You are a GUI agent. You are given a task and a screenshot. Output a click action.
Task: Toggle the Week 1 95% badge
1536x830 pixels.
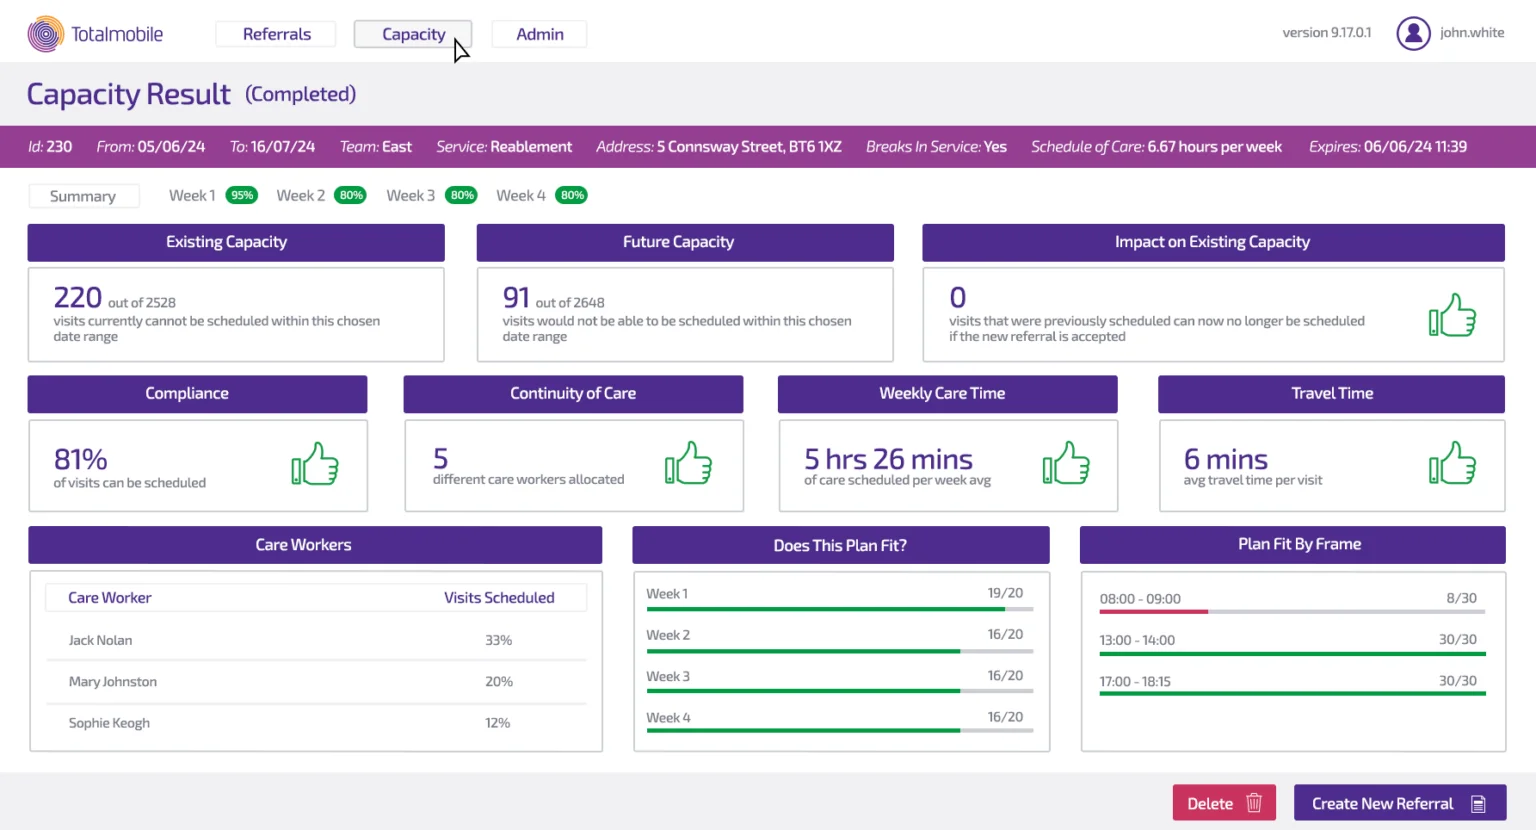(x=241, y=195)
